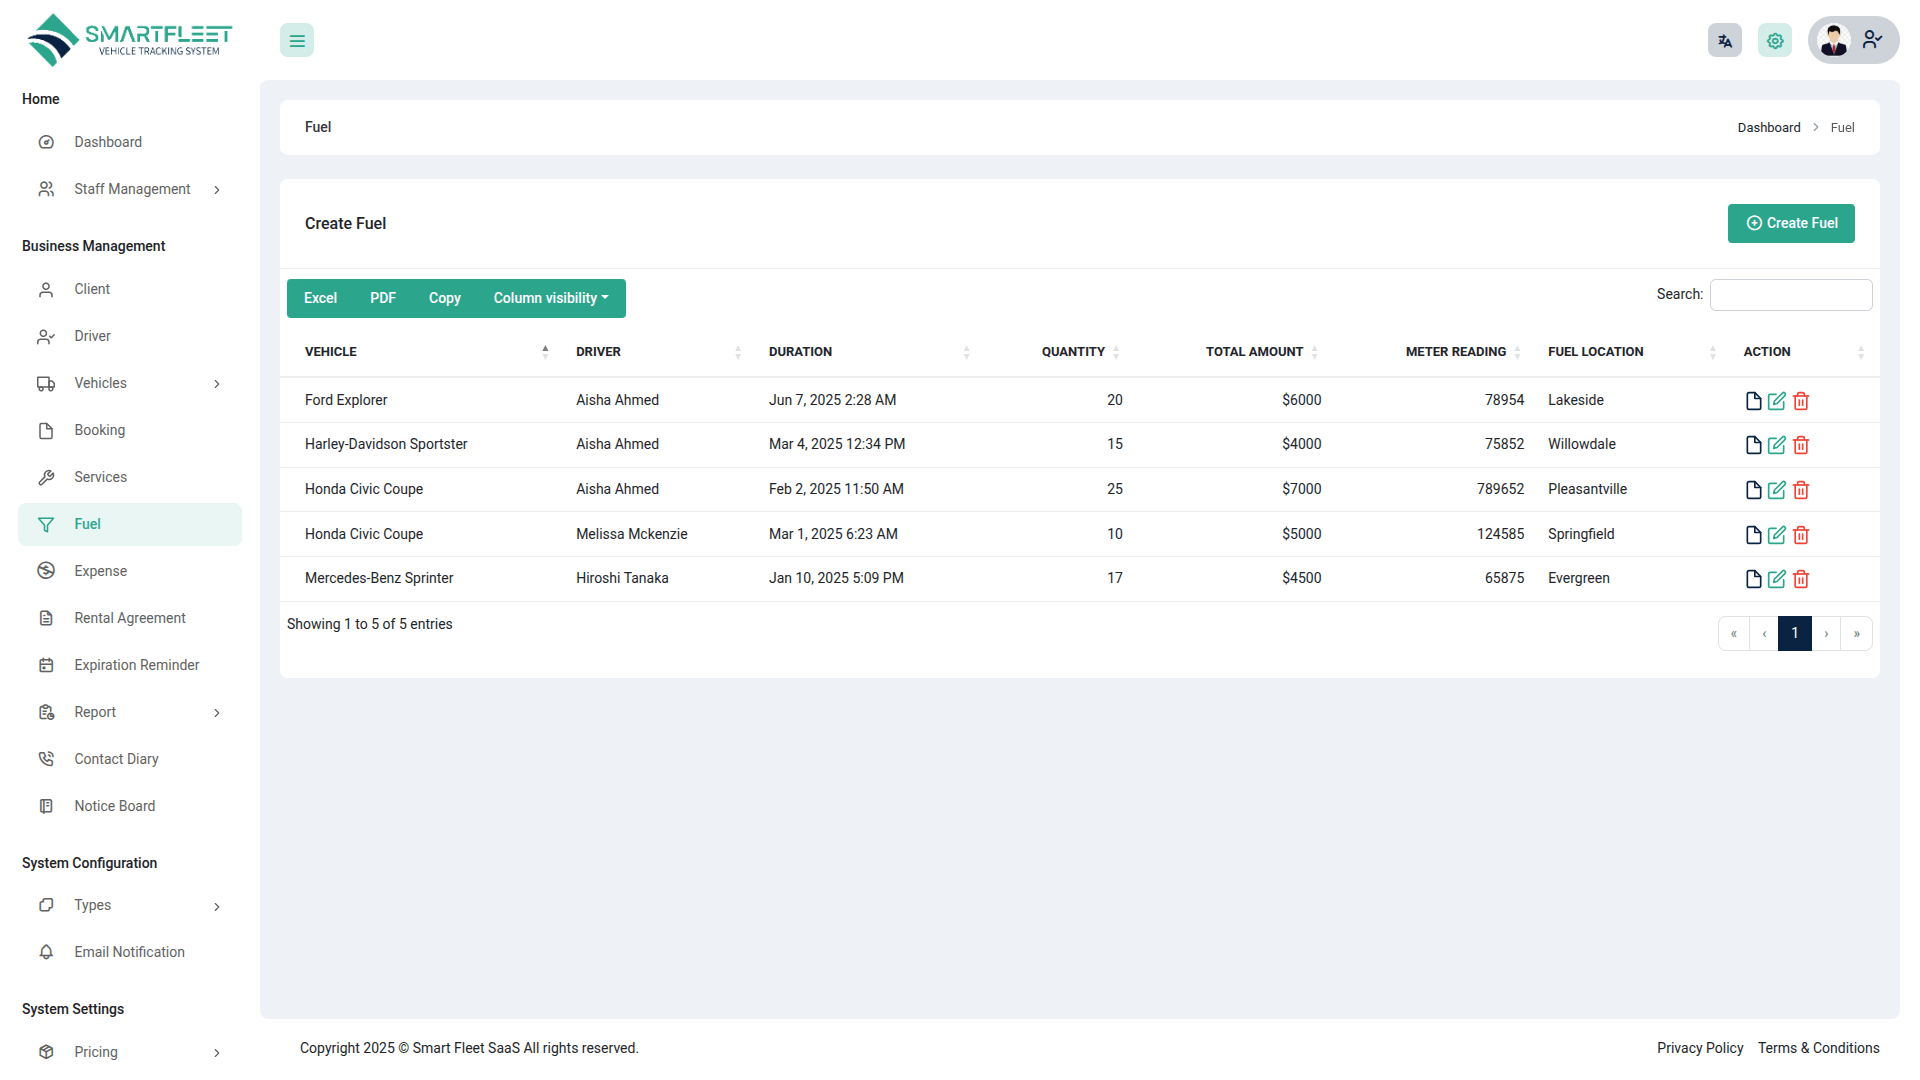This screenshot has height=1080, width=1920.
Task: Export the table to Excel
Action: 320,298
